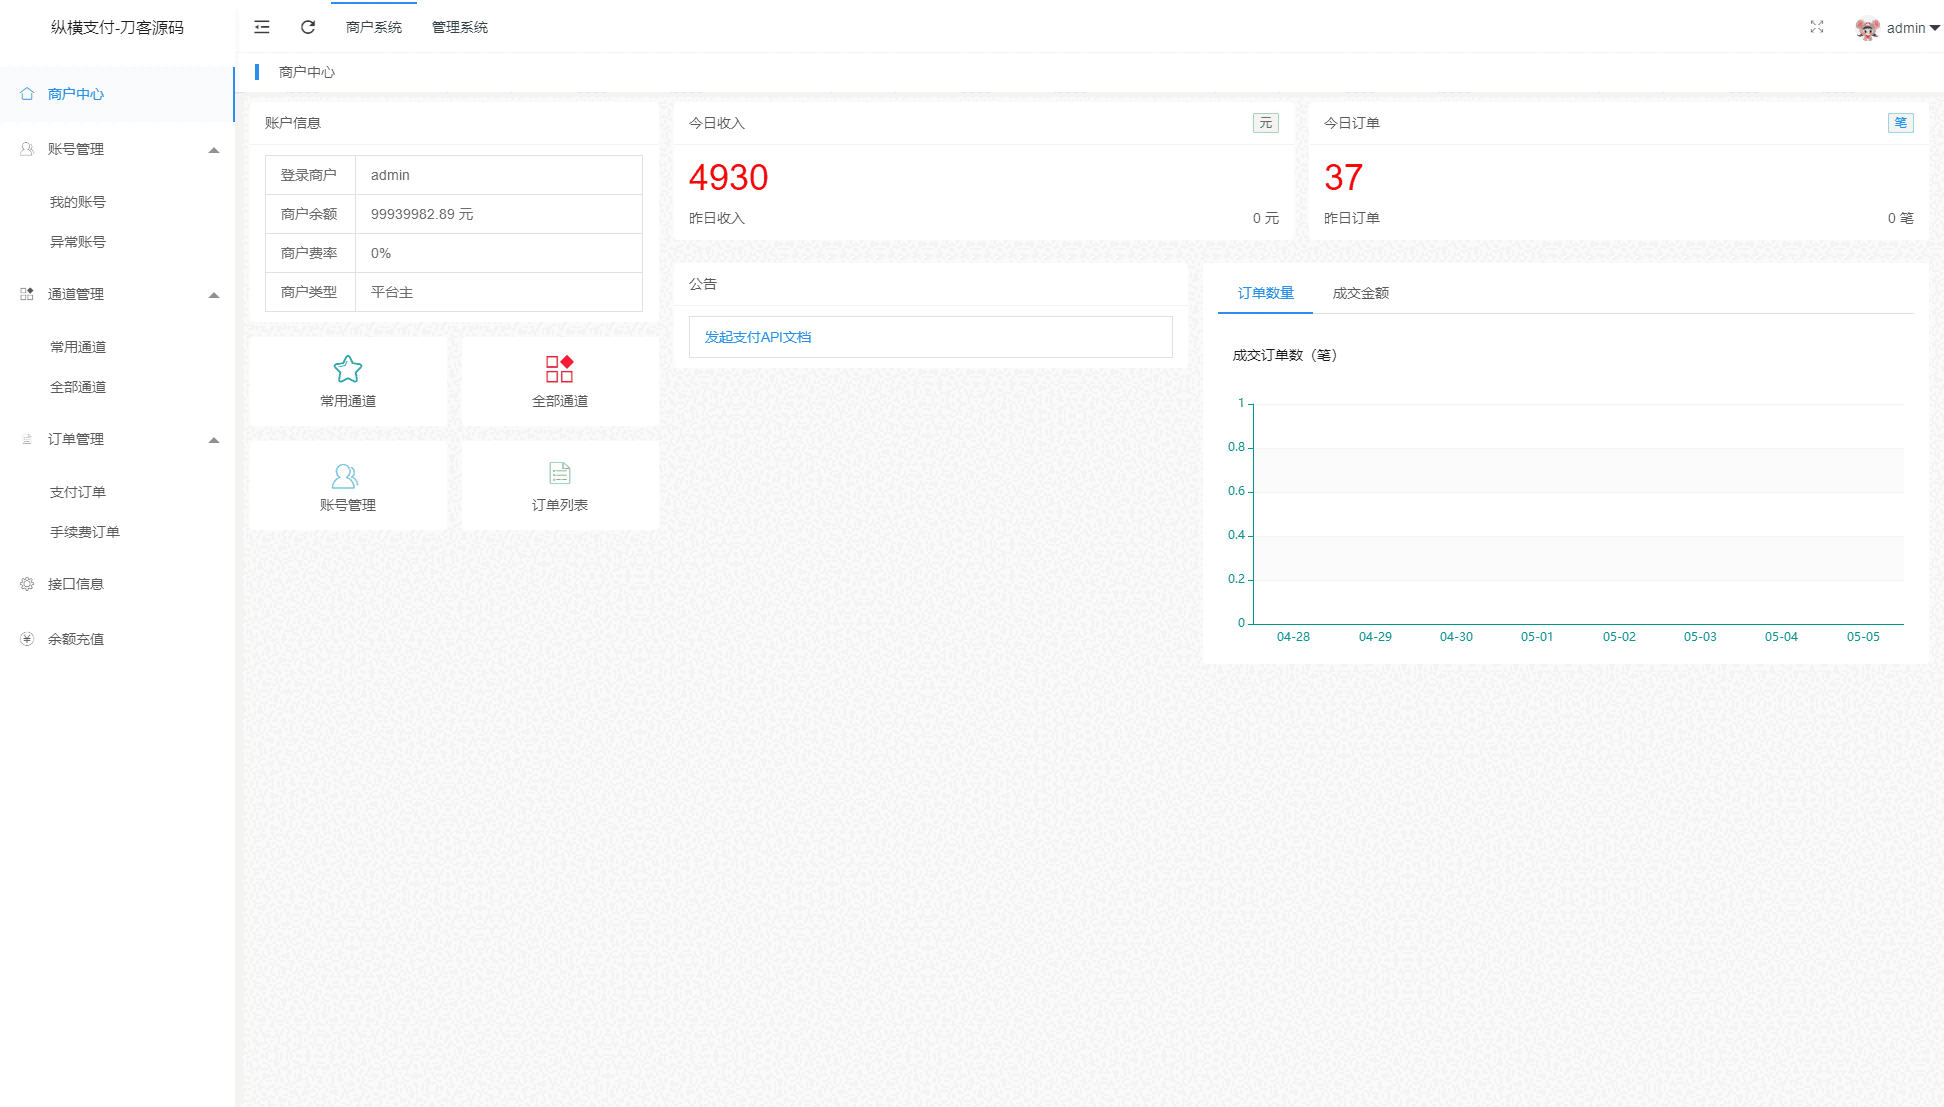1944x1107 pixels.
Task: Switch to 管理系统 top tab
Action: pyautogui.click(x=460, y=27)
